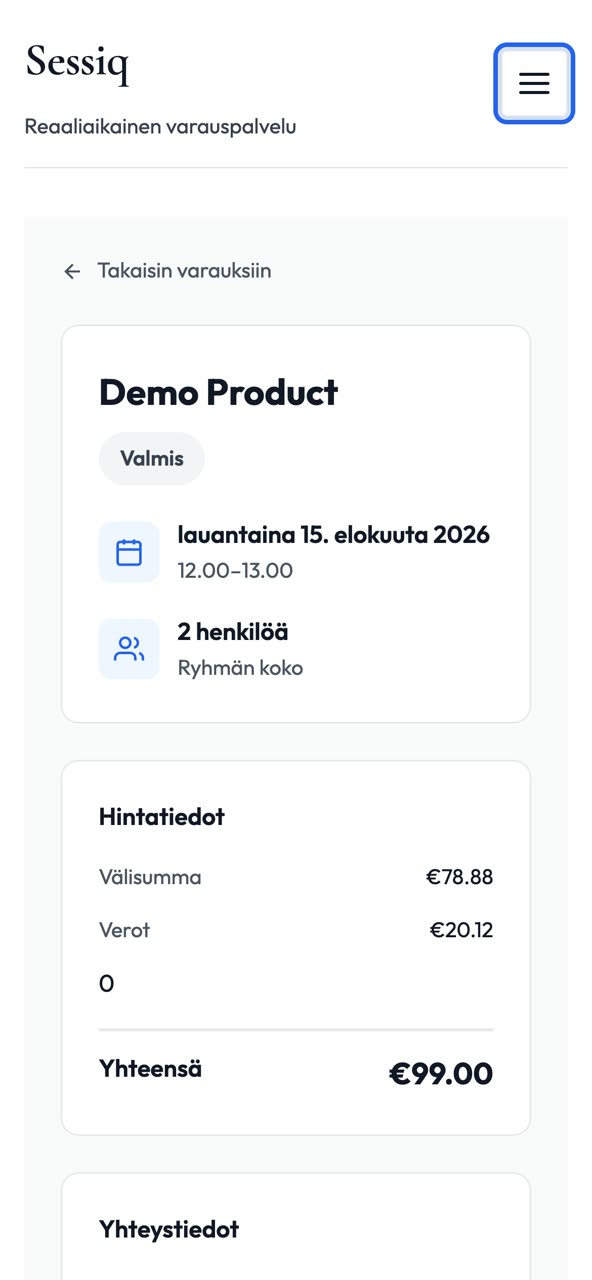592x1280 pixels.
Task: Click the Sessiq logo
Action: tap(77, 62)
